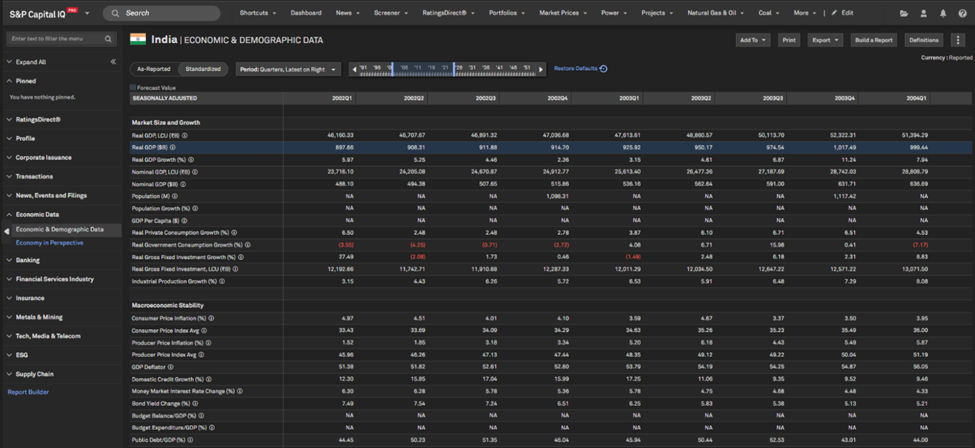Screen dimensions: 975x448
Task: Open the Screener menu
Action: tap(390, 12)
